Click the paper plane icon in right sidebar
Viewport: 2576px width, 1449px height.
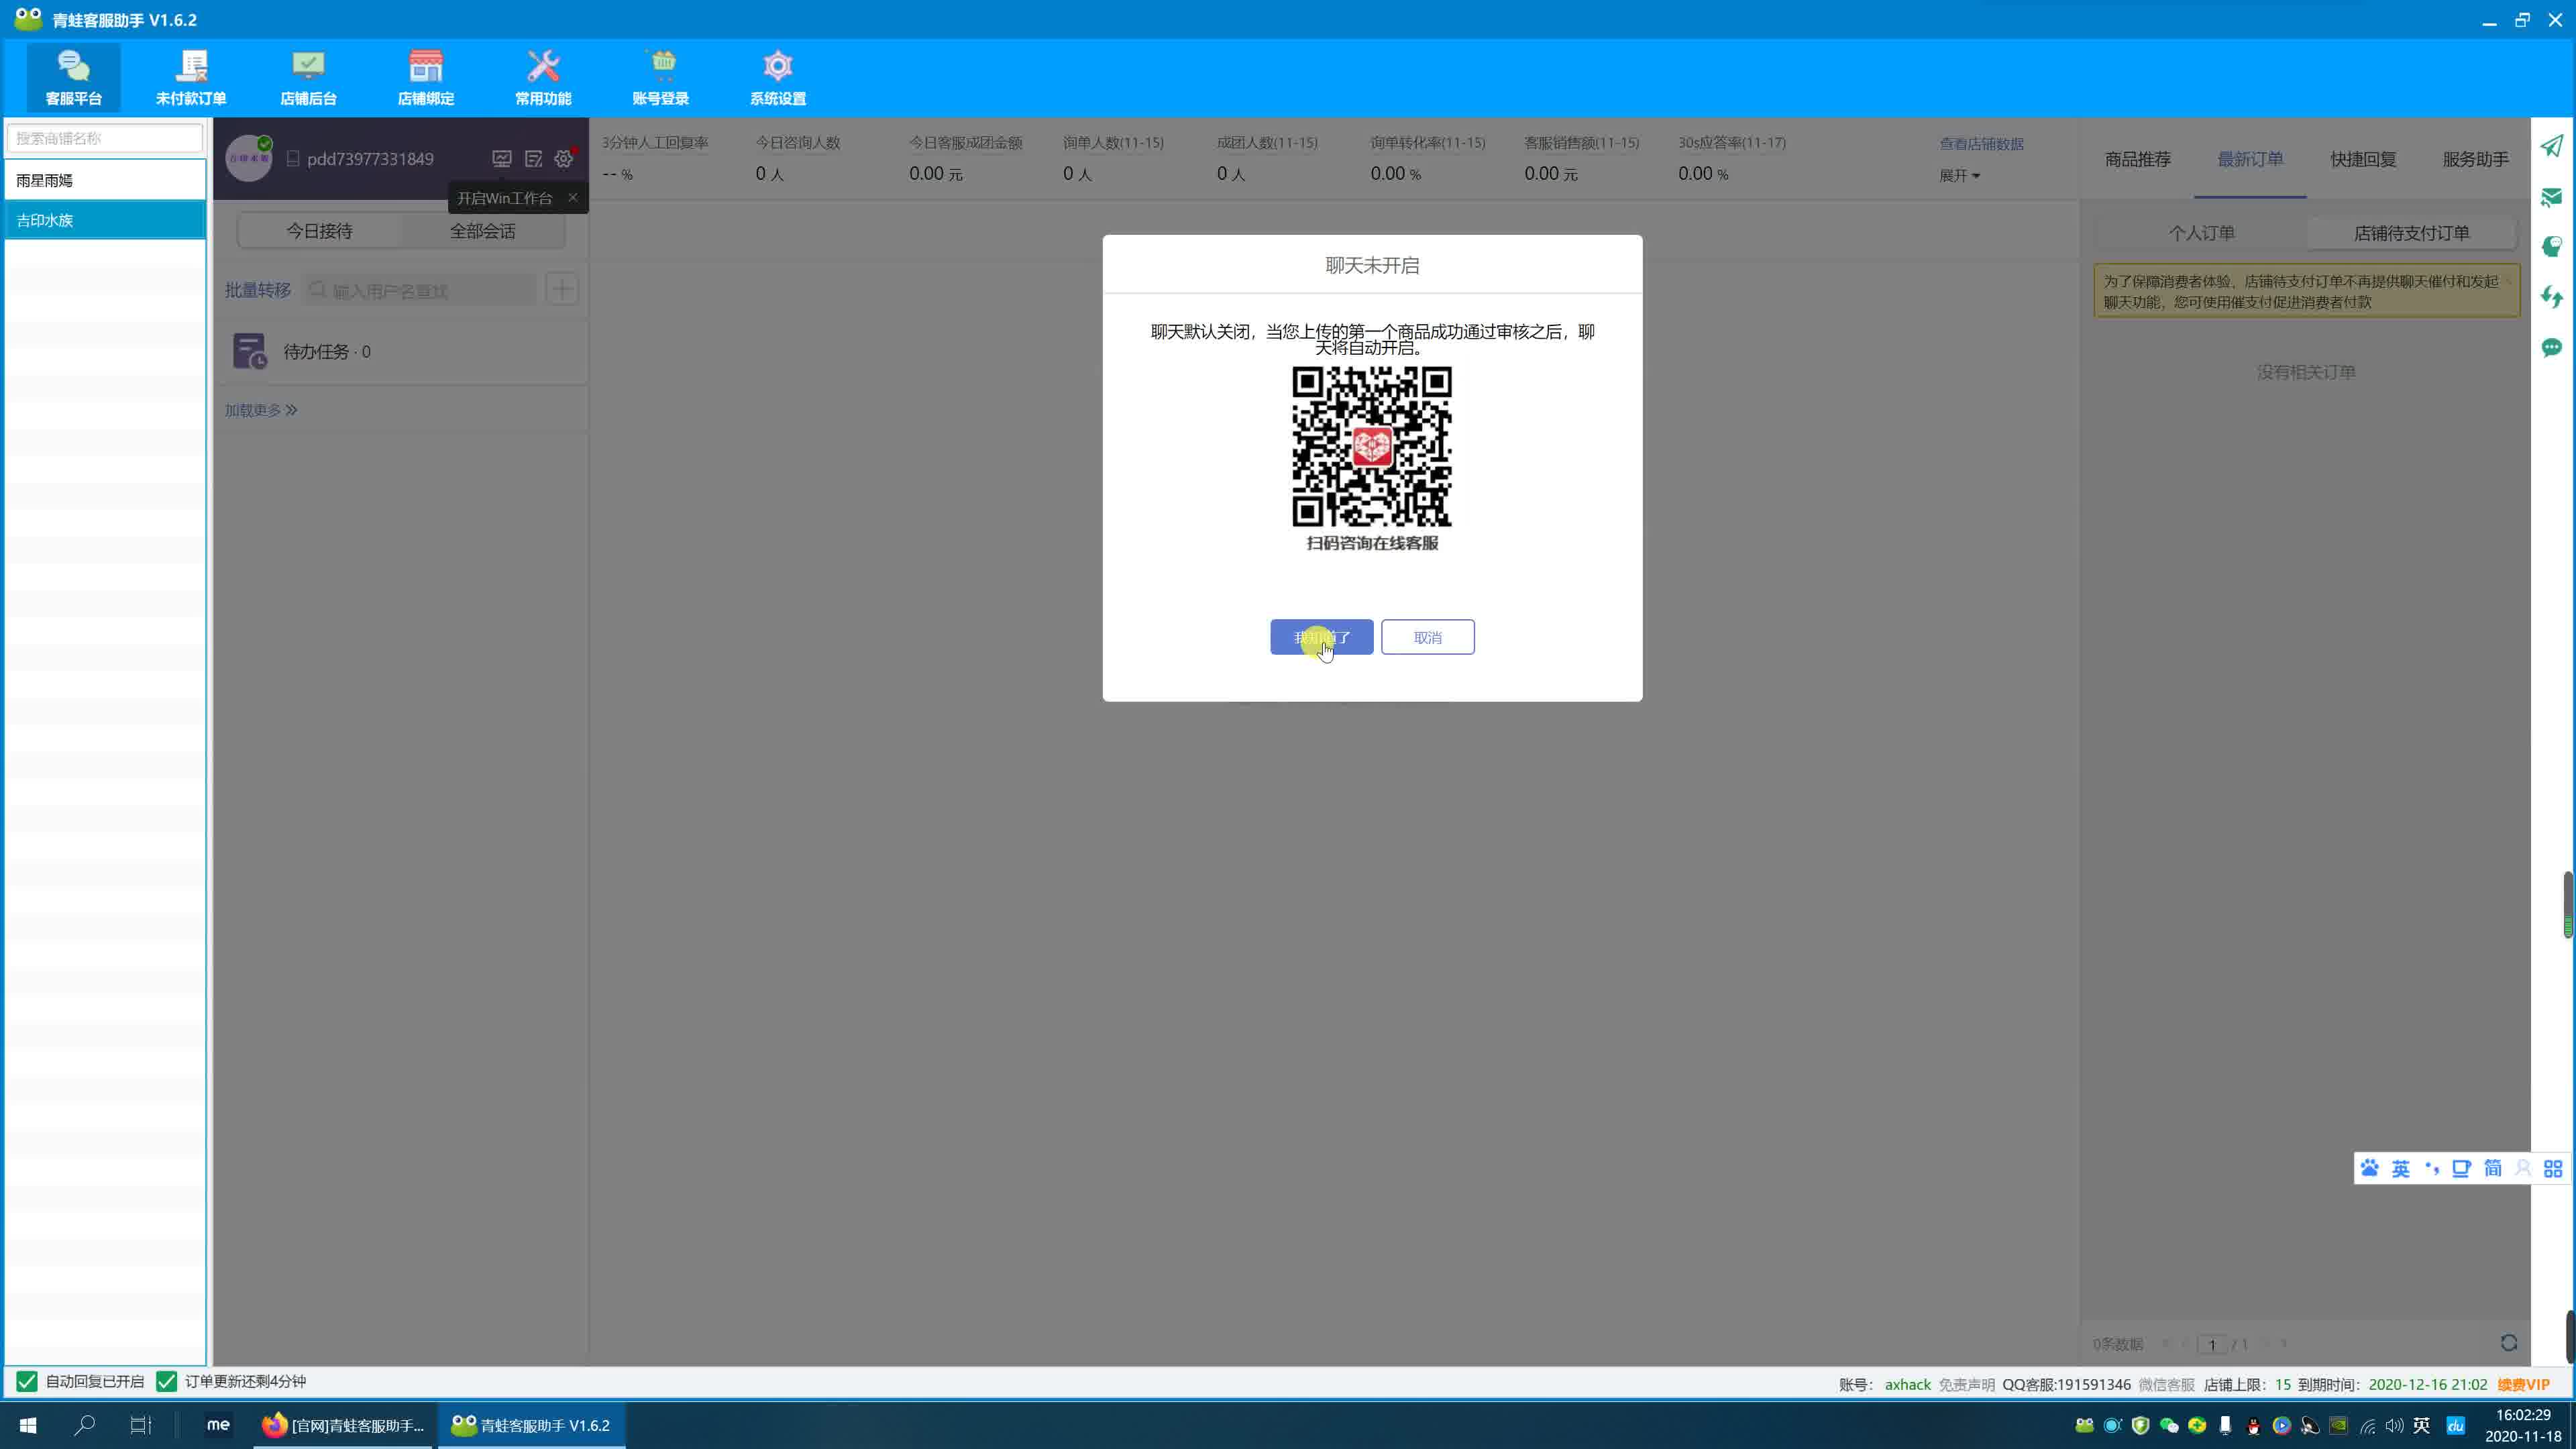[2552, 146]
